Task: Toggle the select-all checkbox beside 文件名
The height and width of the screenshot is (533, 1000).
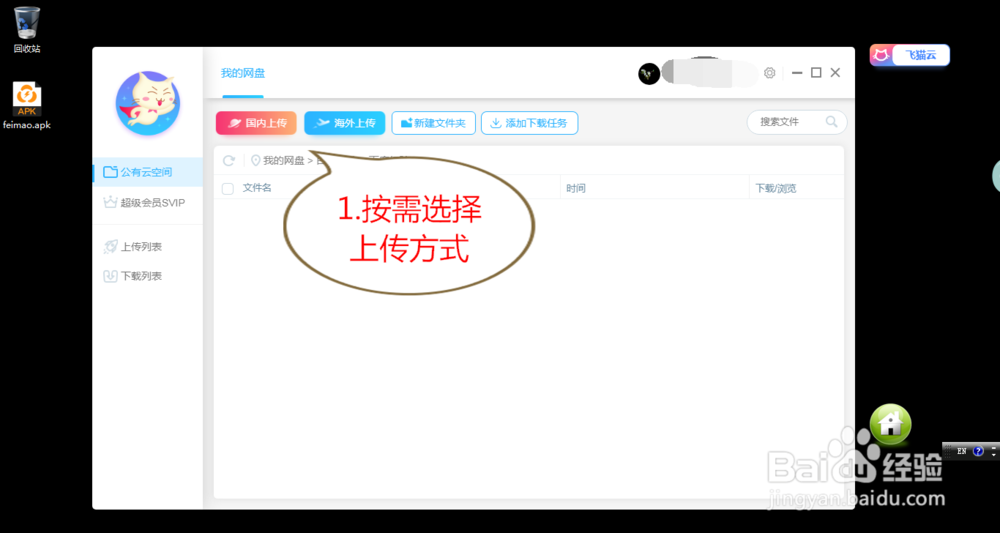Action: pos(228,188)
